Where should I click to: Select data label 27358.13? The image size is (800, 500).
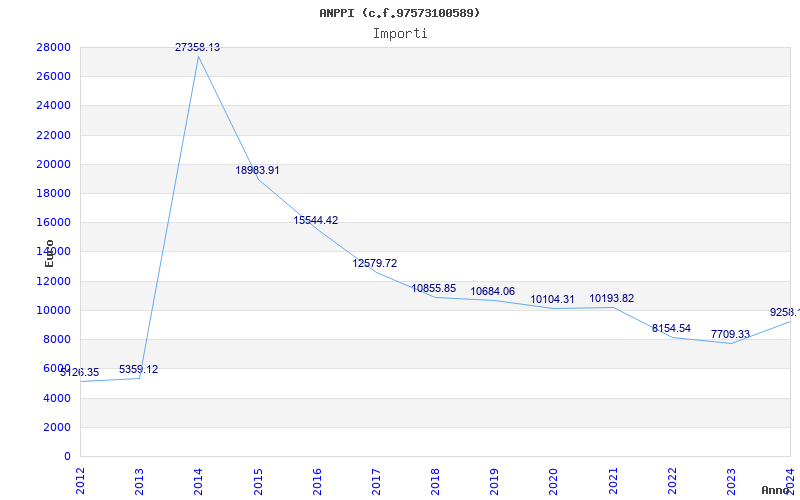click(x=197, y=47)
